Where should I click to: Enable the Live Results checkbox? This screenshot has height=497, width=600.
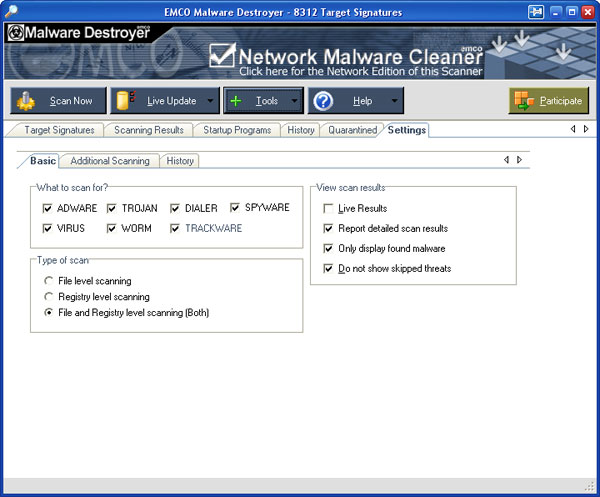pyautogui.click(x=328, y=209)
